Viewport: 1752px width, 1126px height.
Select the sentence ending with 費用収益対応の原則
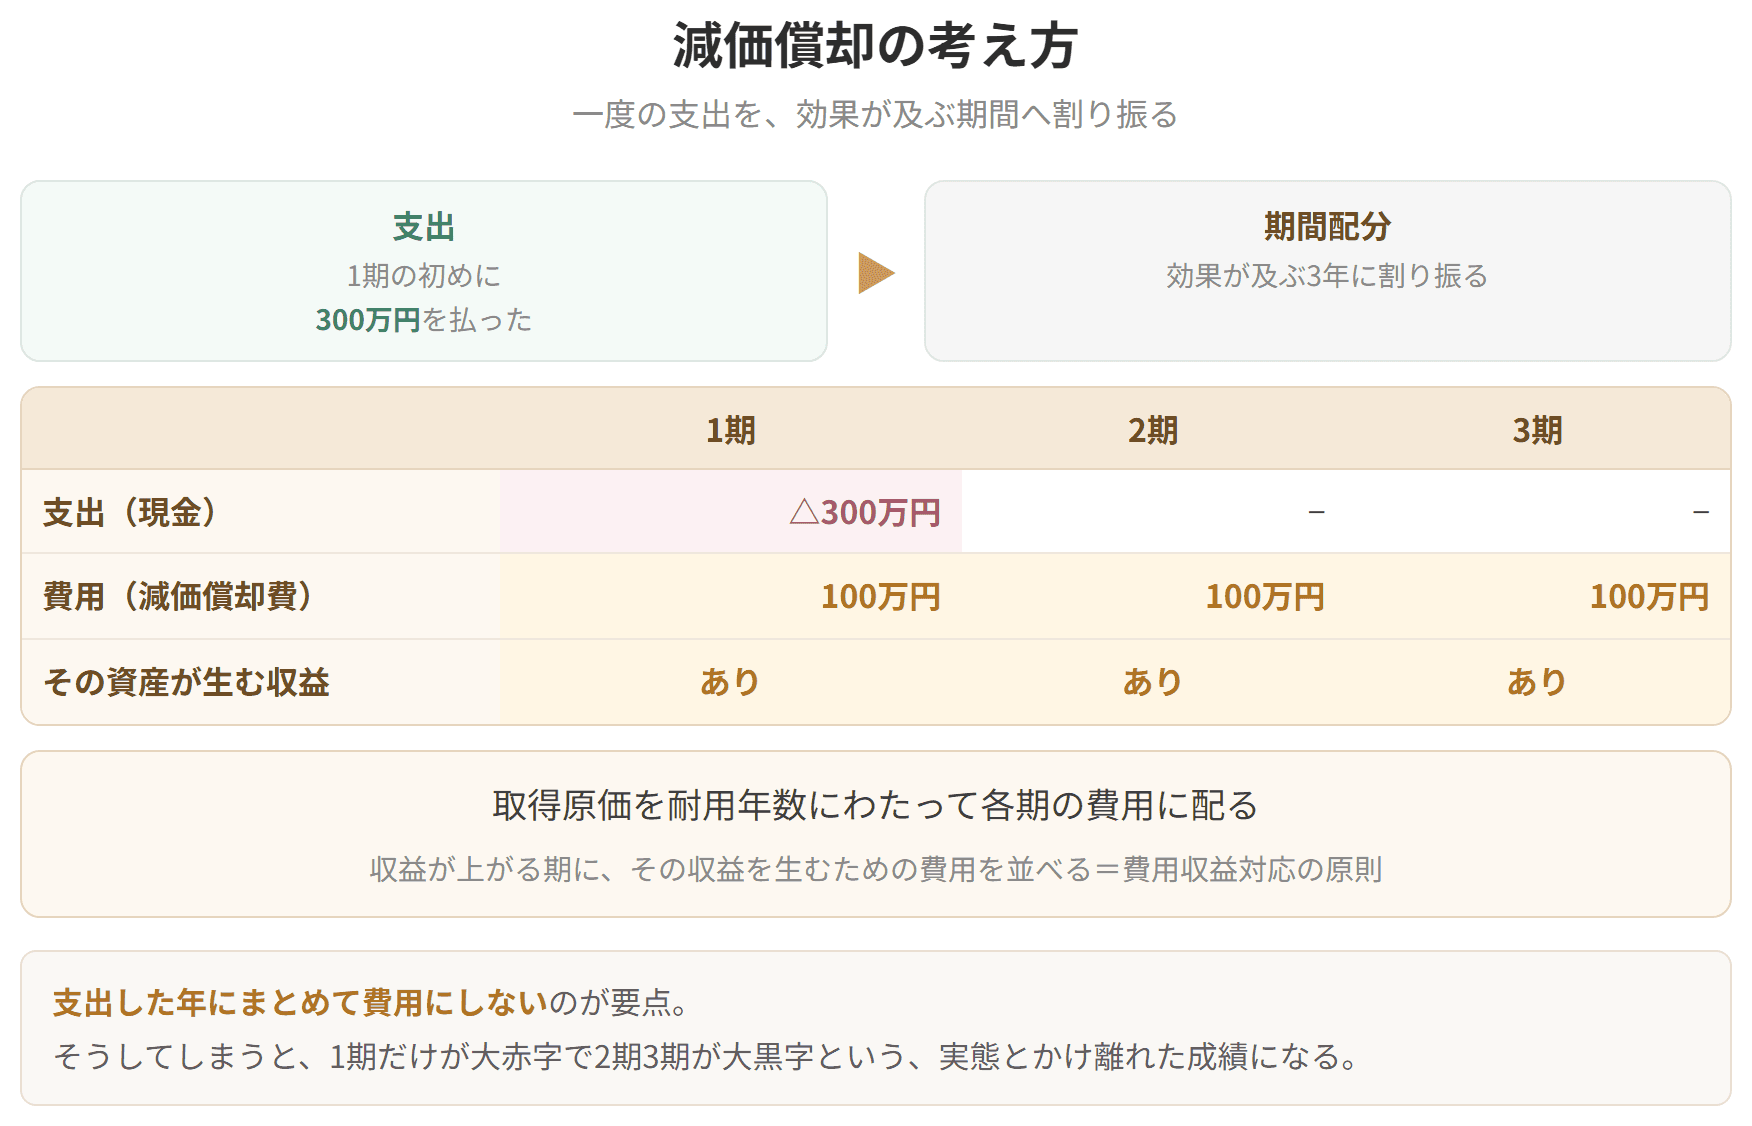(876, 869)
